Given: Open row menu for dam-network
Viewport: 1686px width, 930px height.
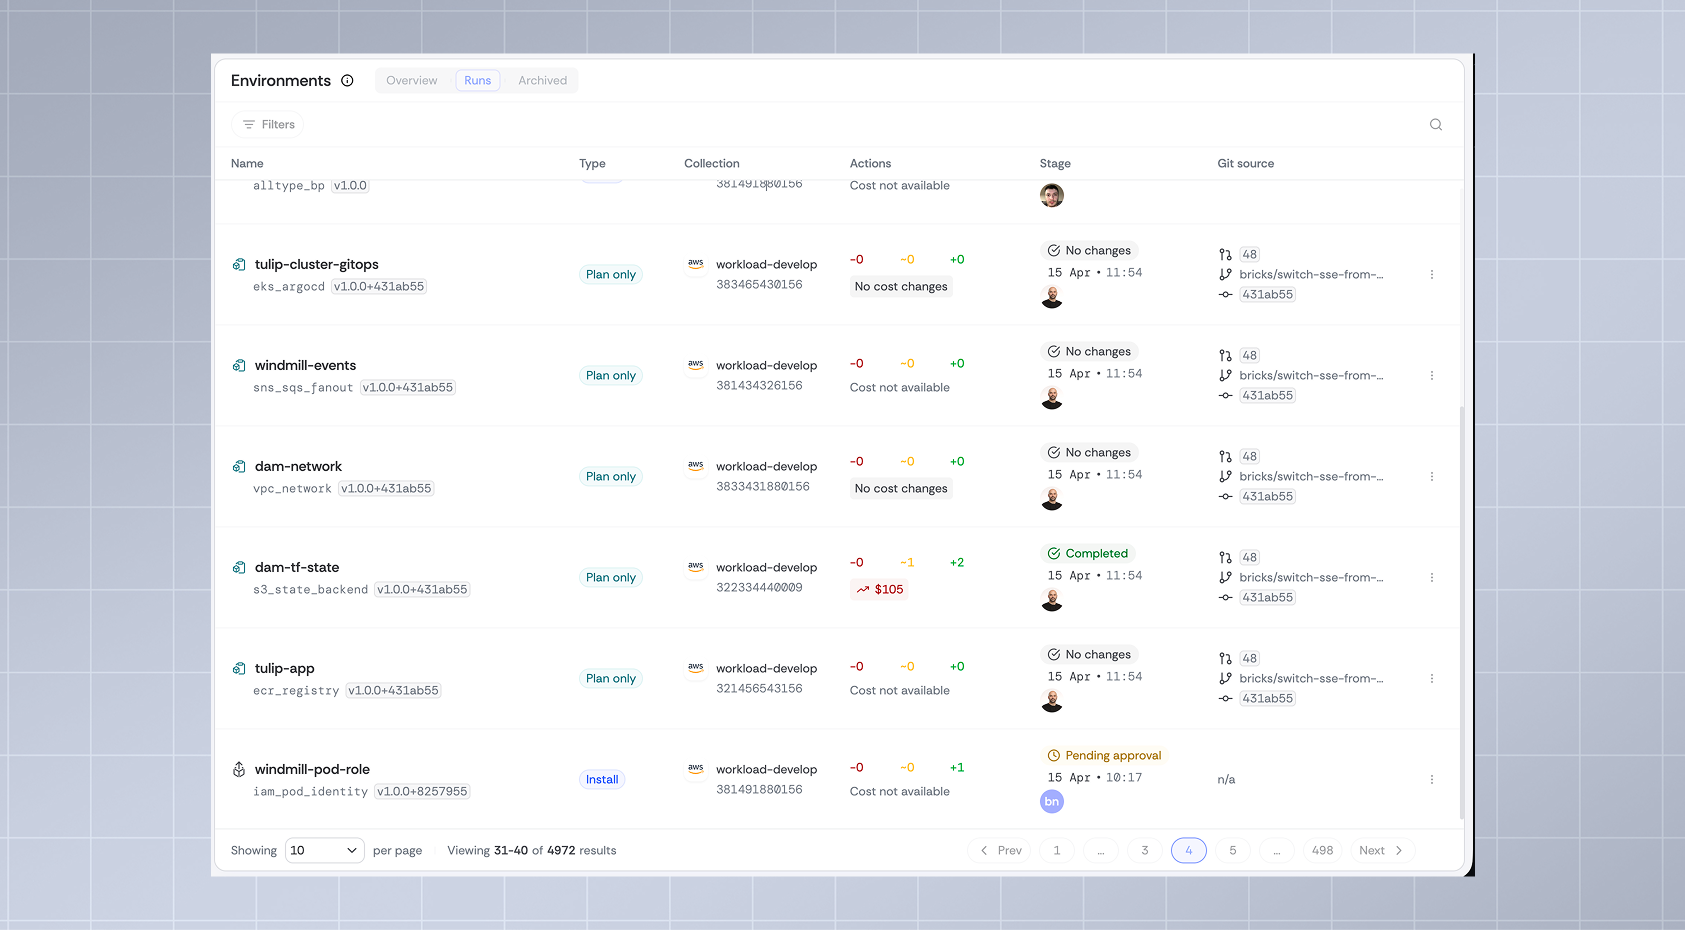Looking at the screenshot, I should point(1432,477).
